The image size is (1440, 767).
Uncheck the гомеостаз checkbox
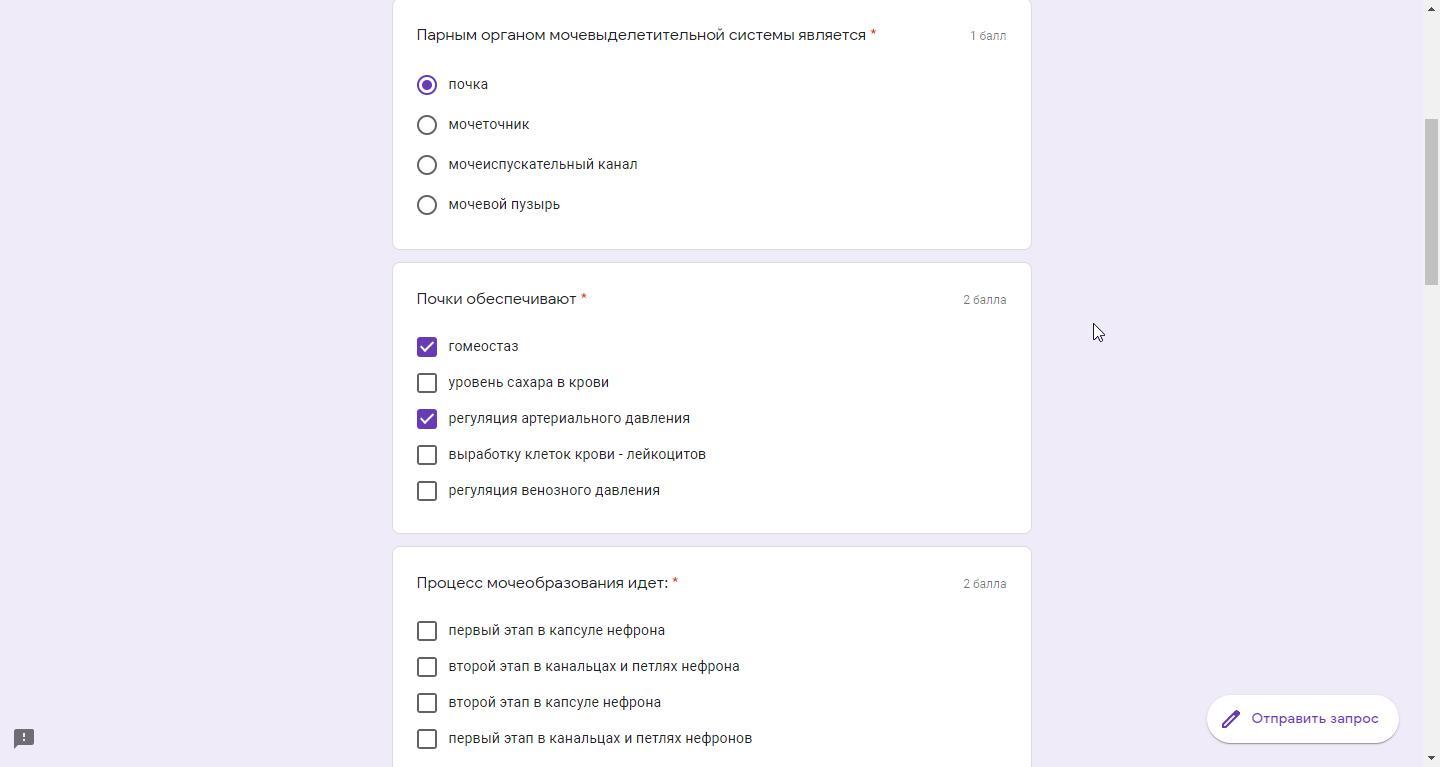coord(427,347)
